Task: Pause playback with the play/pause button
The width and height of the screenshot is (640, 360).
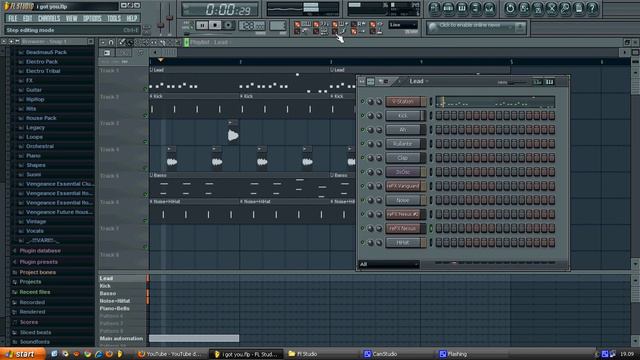Action: (202, 25)
